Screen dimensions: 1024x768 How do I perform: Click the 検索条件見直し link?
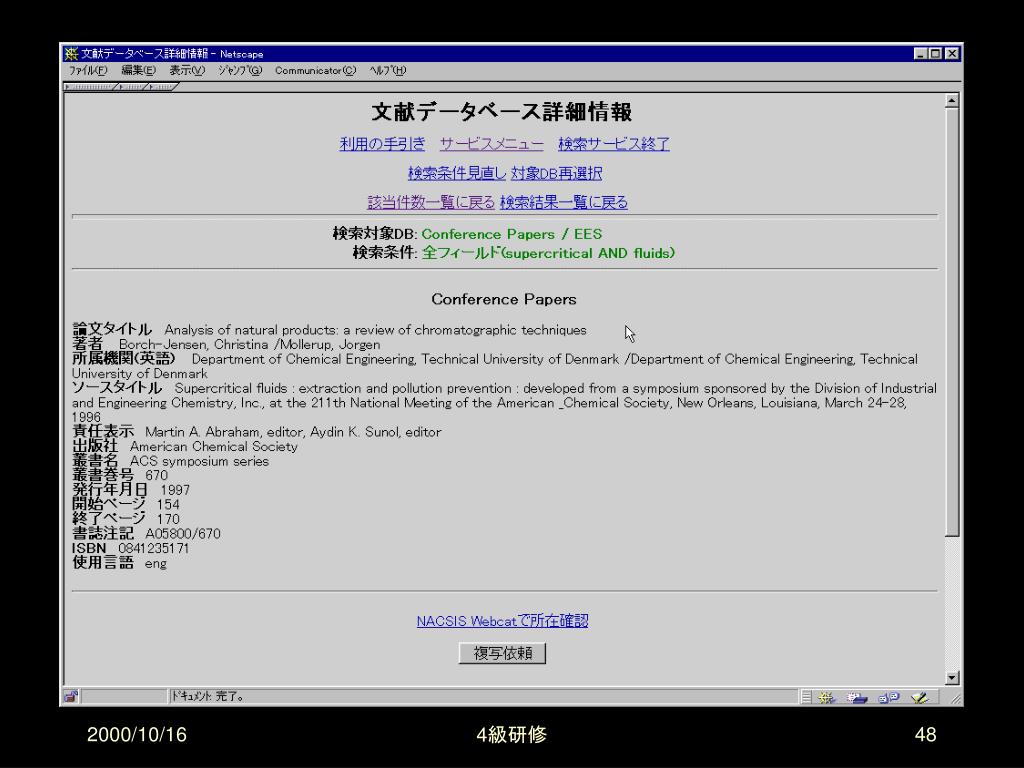(457, 173)
